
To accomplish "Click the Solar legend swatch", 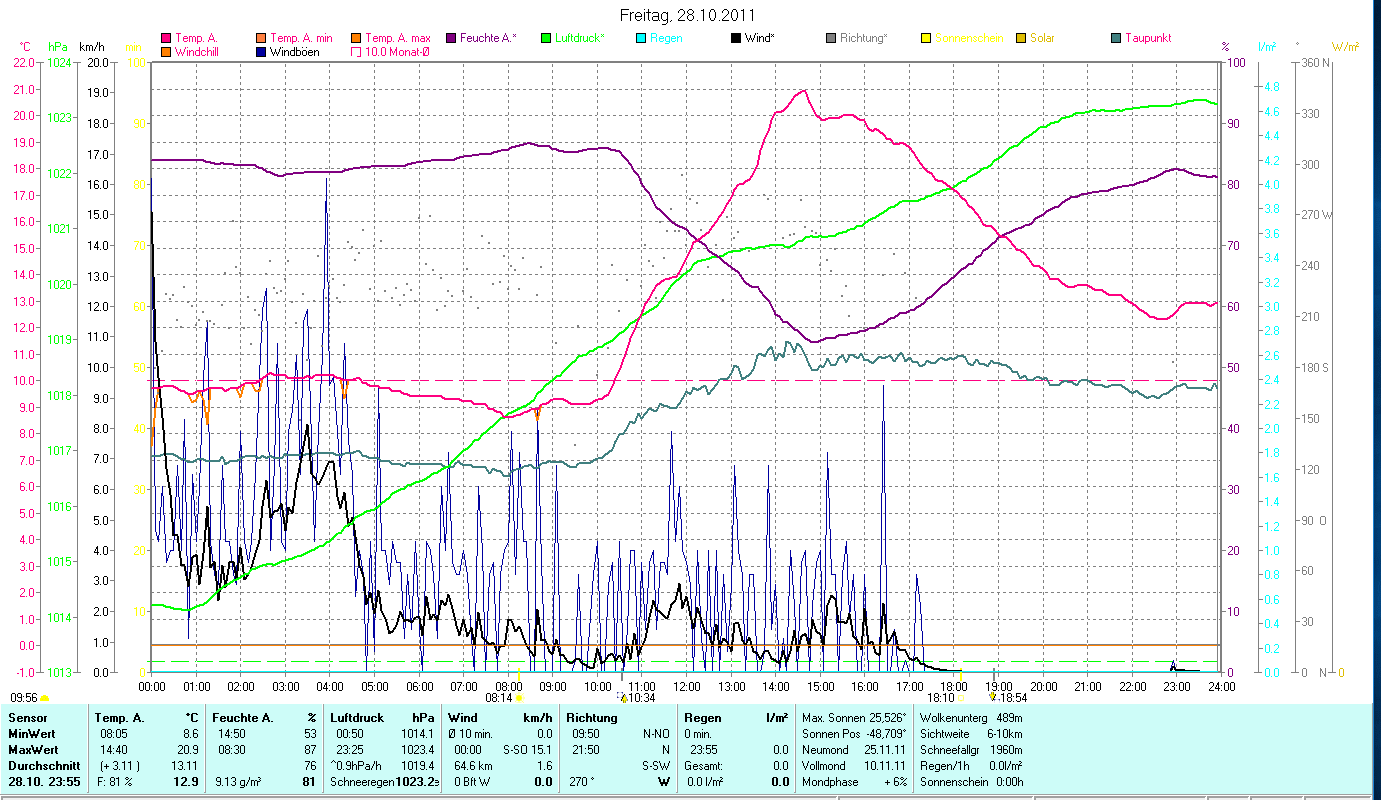I will [x=1021, y=38].
